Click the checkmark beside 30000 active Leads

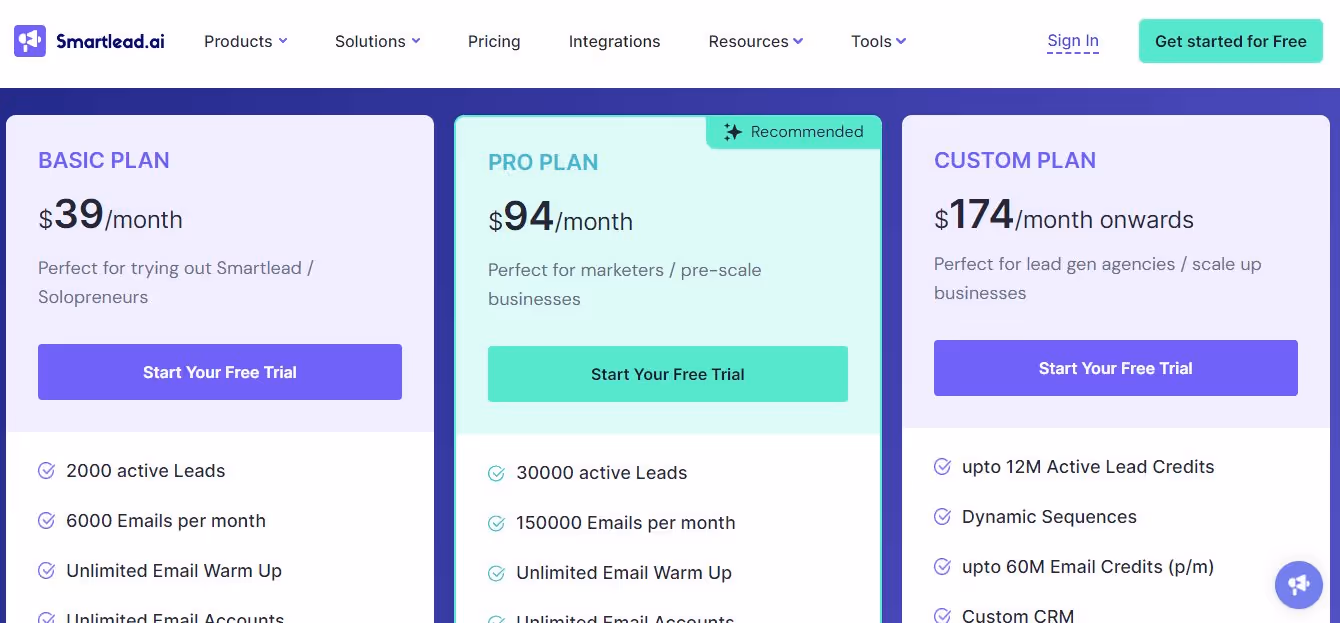tap(497, 472)
